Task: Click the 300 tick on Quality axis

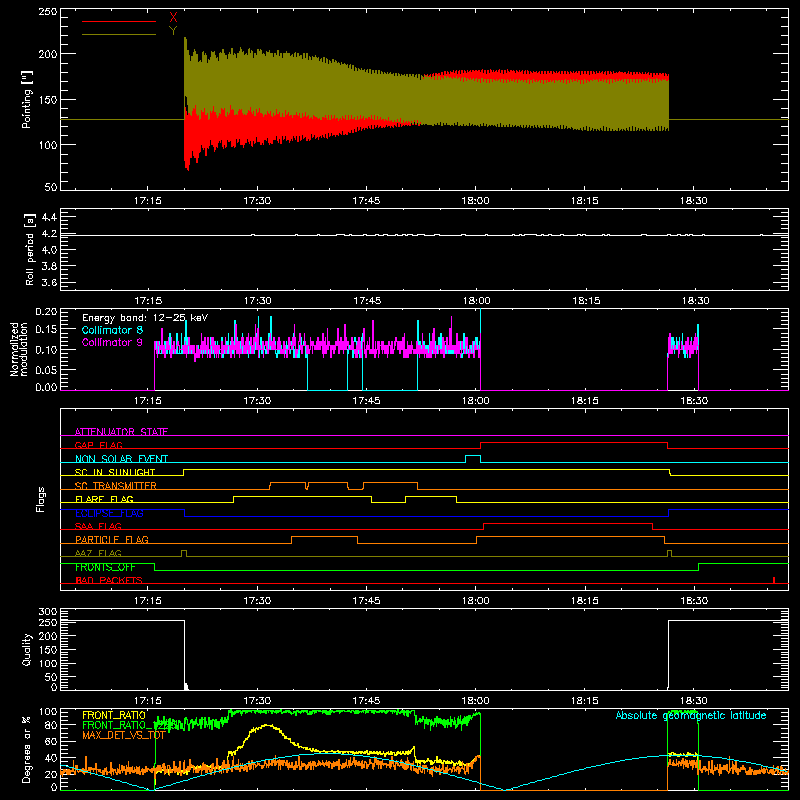Action: tap(48, 612)
